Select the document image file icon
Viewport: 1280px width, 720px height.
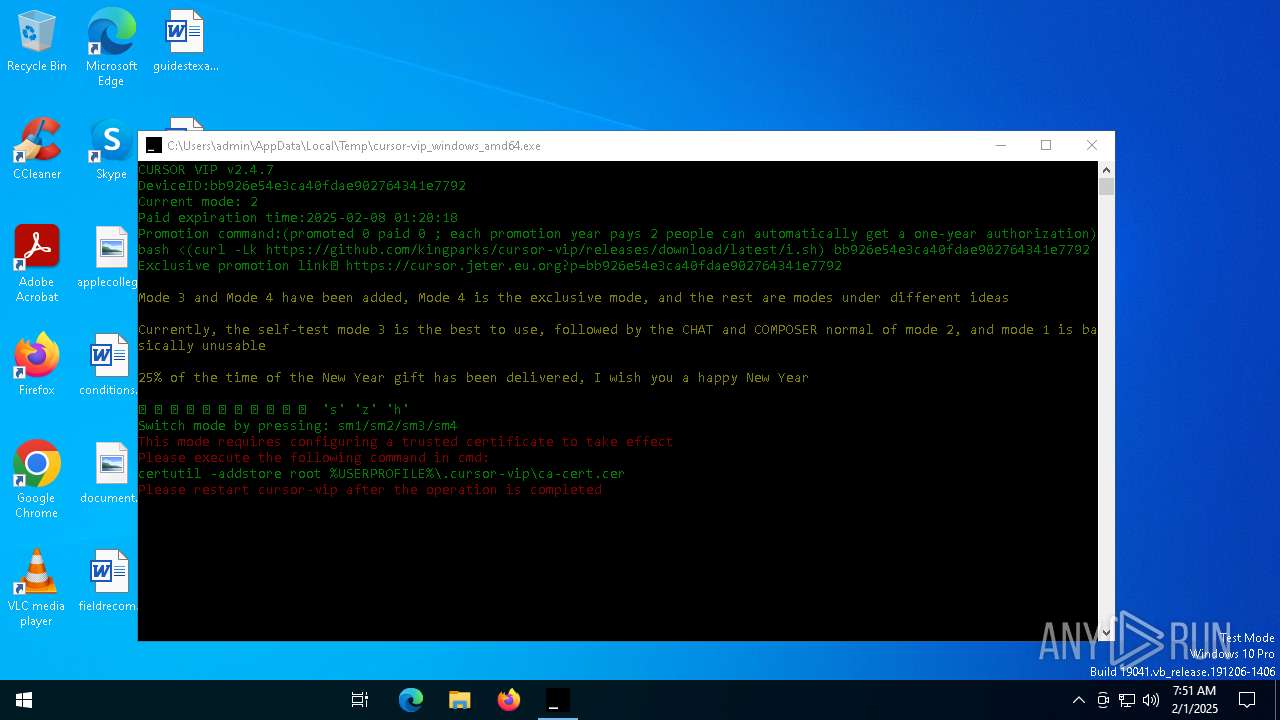[x=108, y=473]
